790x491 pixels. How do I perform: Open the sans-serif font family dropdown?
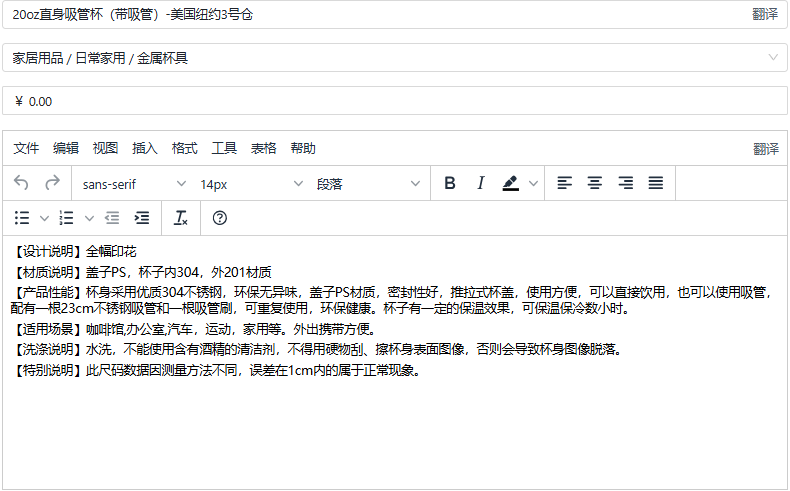(x=134, y=184)
